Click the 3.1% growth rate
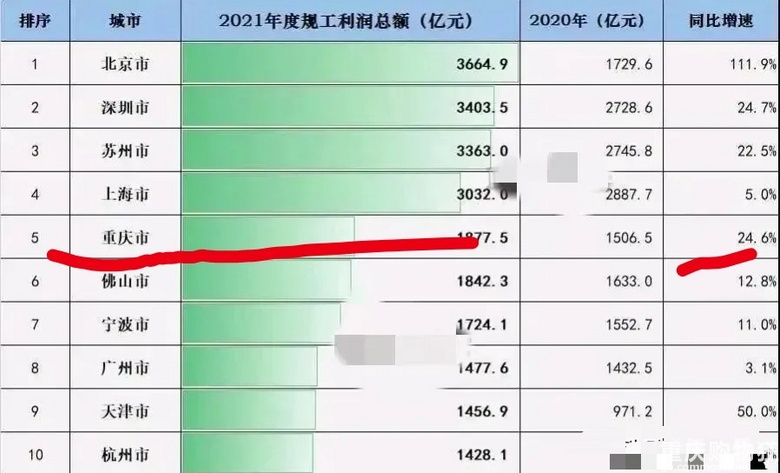The image size is (780, 473). (x=761, y=368)
